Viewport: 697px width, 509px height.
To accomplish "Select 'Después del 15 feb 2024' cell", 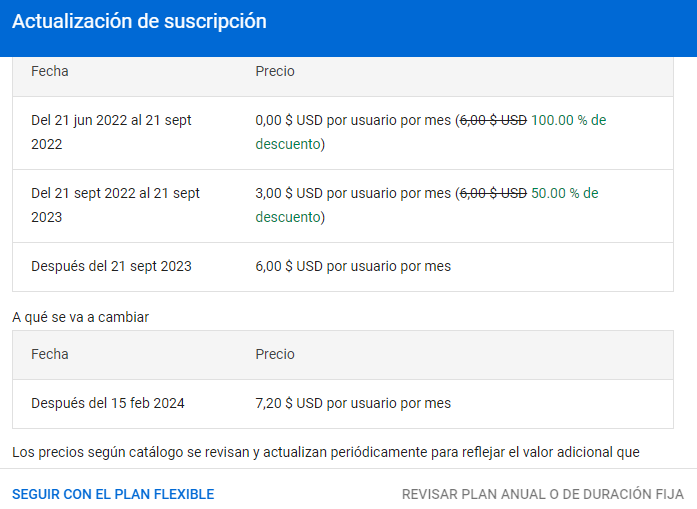I will (x=108, y=403).
